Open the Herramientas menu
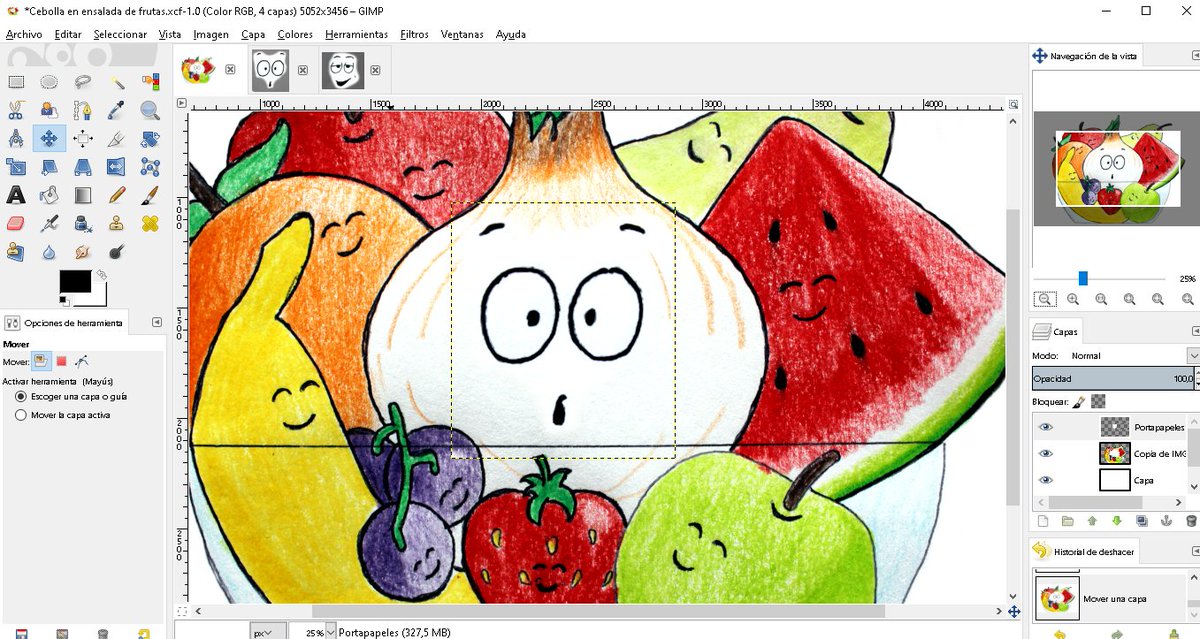The image size is (1200, 639). tap(356, 34)
